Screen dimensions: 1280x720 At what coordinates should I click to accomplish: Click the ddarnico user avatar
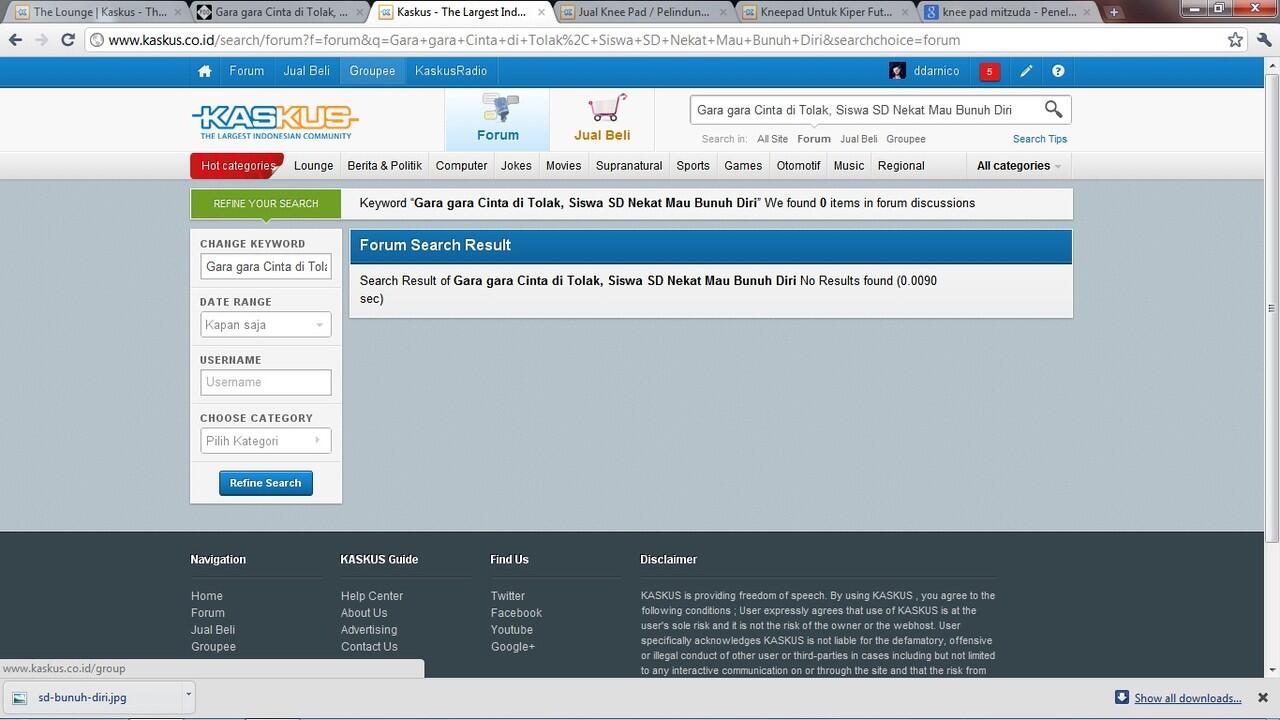pyautogui.click(x=898, y=71)
